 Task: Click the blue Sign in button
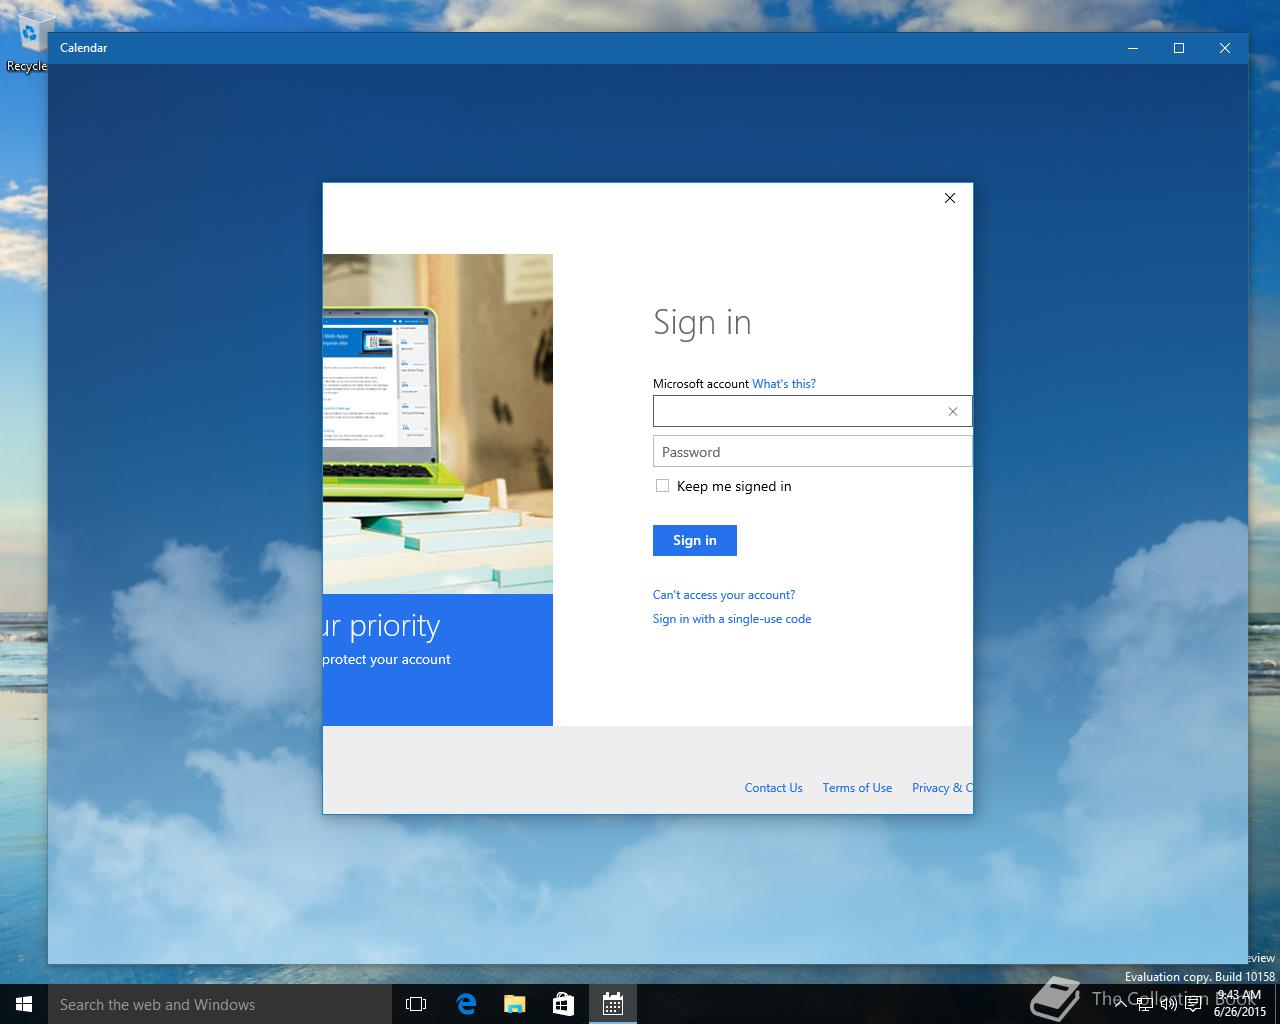[695, 540]
